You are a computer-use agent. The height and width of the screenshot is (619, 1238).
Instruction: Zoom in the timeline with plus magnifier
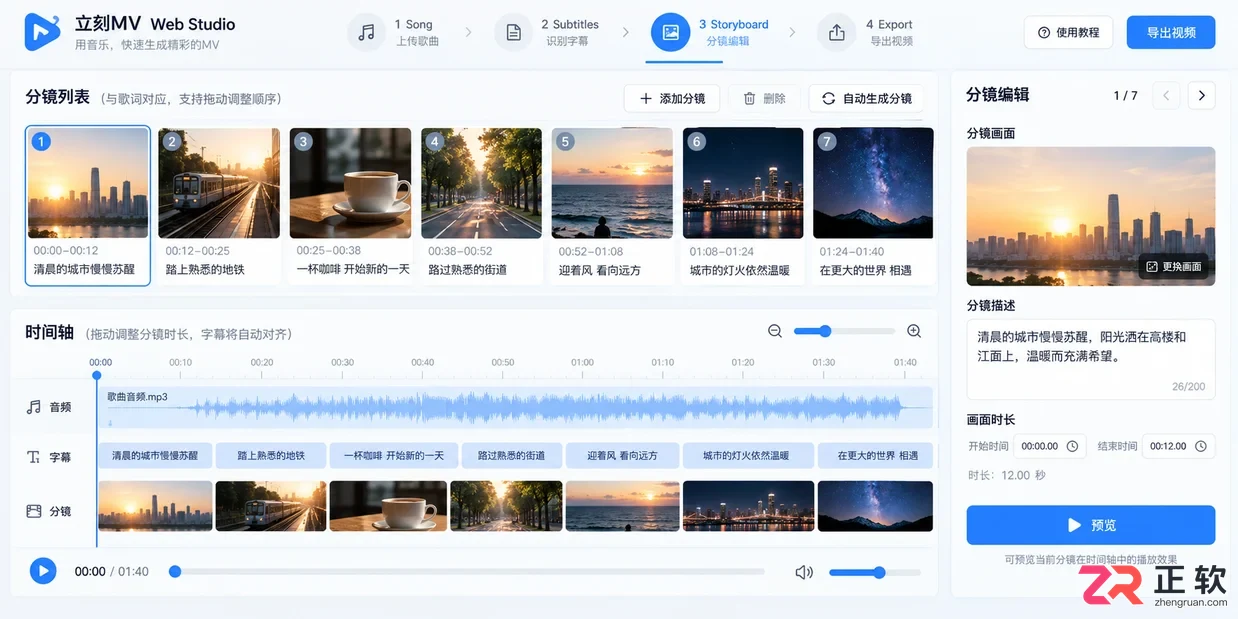[914, 331]
